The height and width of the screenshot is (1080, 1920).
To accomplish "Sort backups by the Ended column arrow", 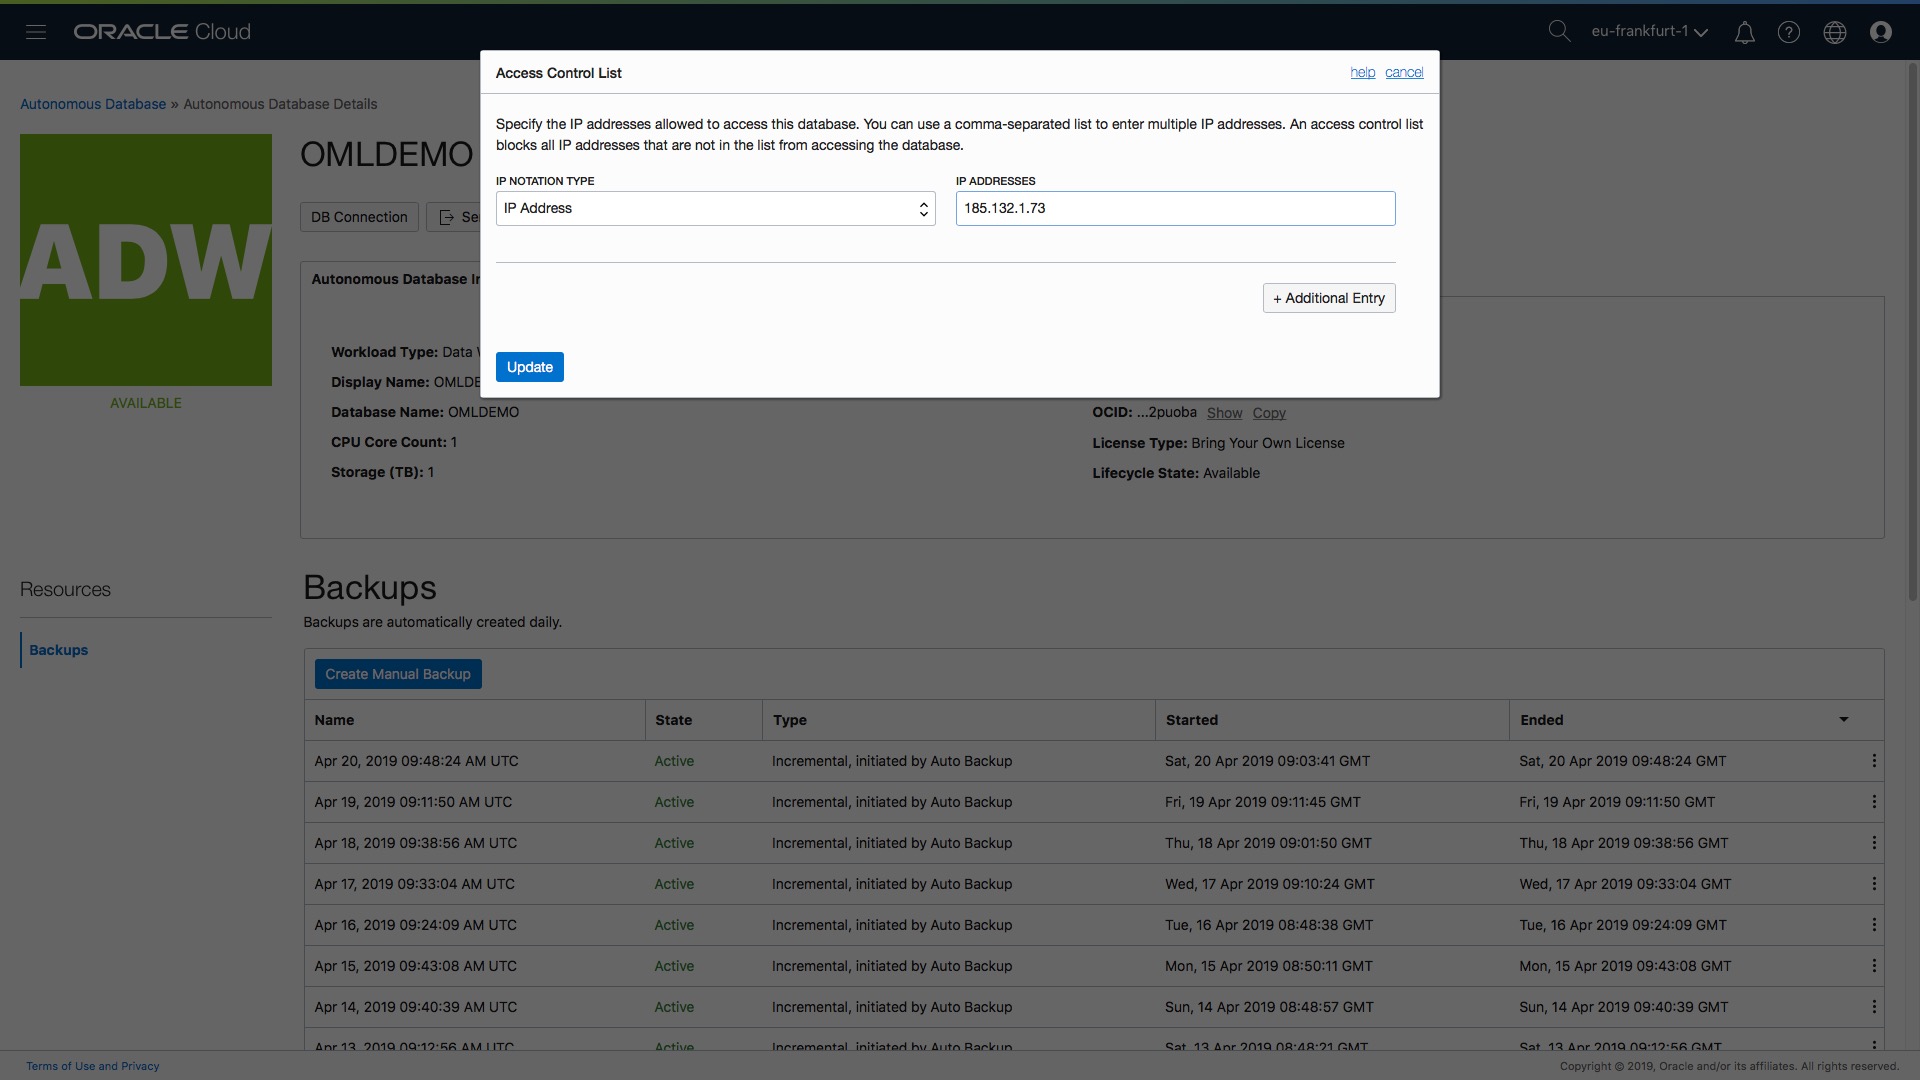I will click(x=1843, y=720).
